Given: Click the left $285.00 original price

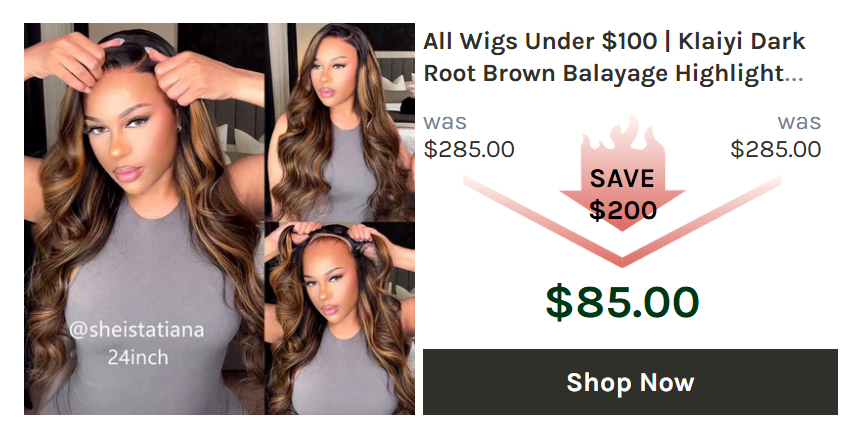Looking at the screenshot, I should coord(469,149).
